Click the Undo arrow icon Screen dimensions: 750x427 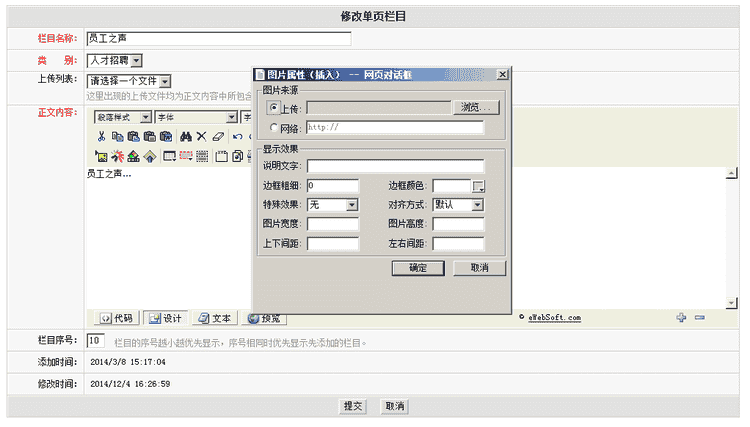[237, 137]
